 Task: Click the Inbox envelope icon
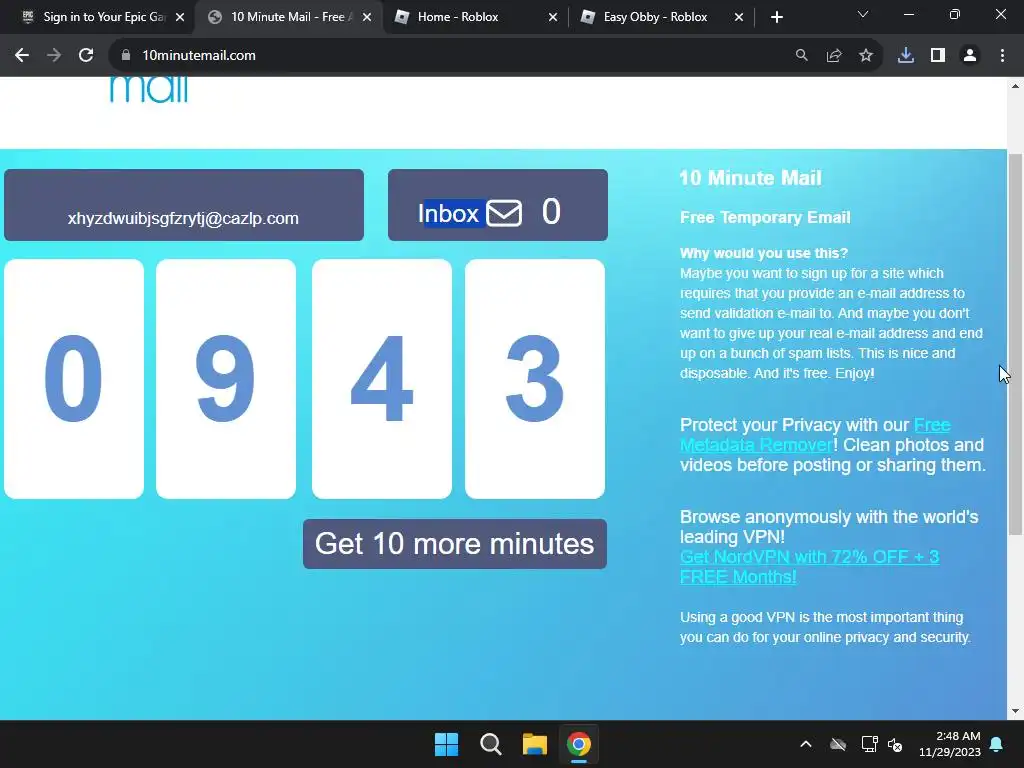[504, 213]
